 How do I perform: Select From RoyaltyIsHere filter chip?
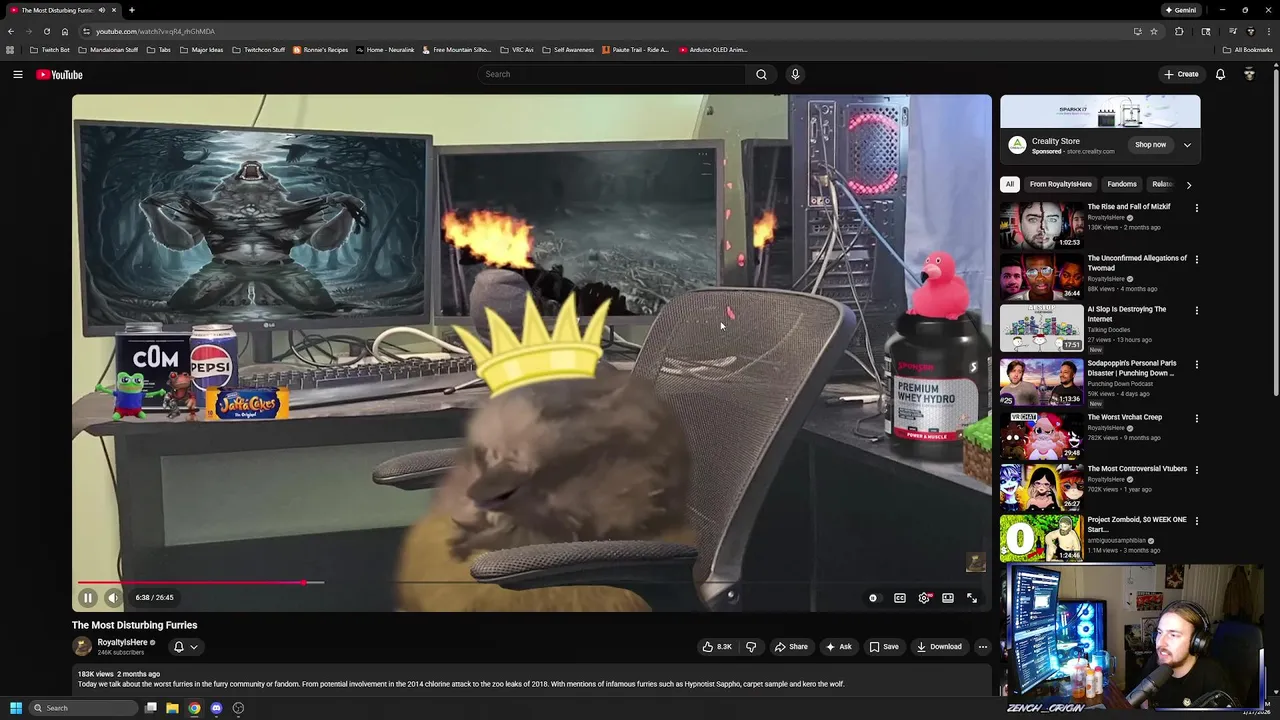[1060, 184]
